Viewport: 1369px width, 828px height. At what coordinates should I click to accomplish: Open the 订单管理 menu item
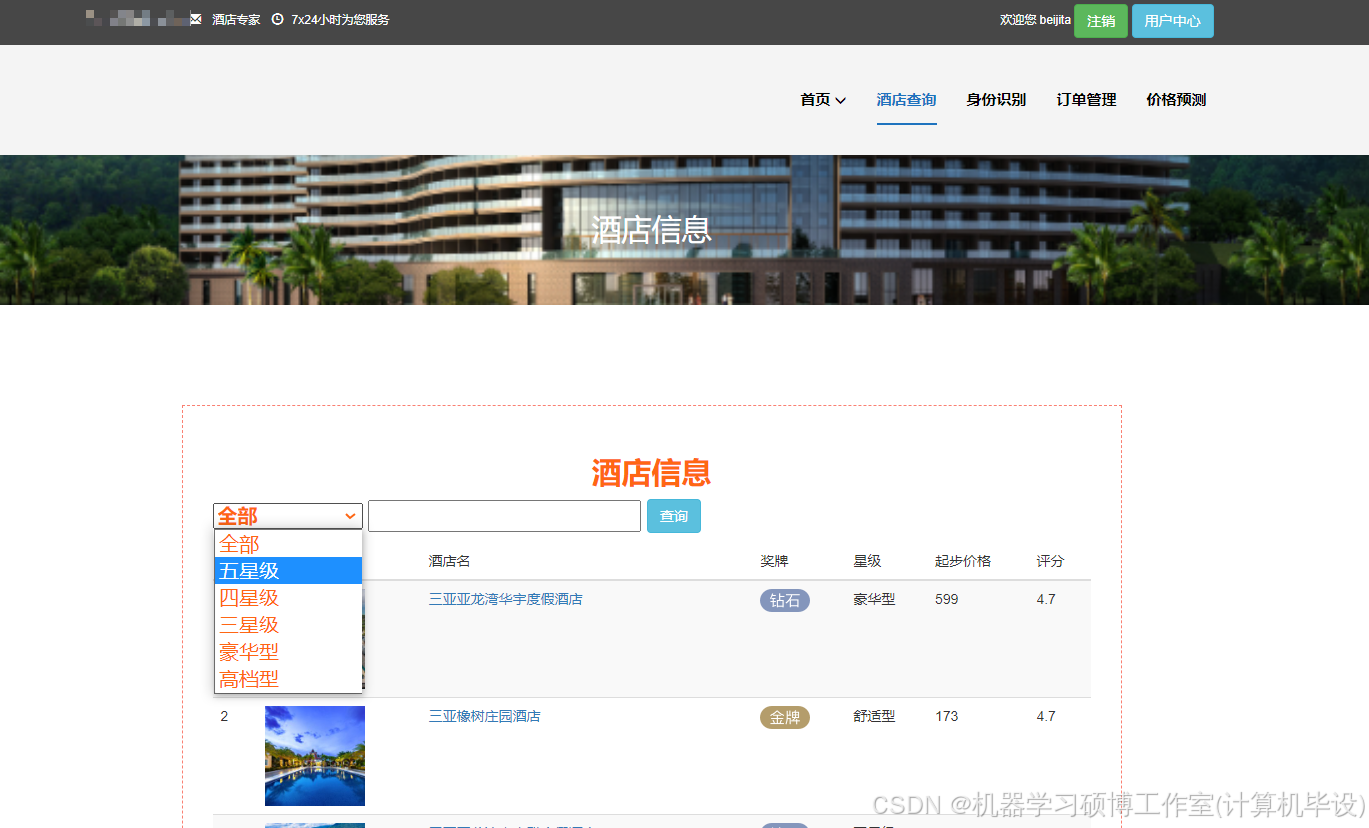pos(1086,99)
